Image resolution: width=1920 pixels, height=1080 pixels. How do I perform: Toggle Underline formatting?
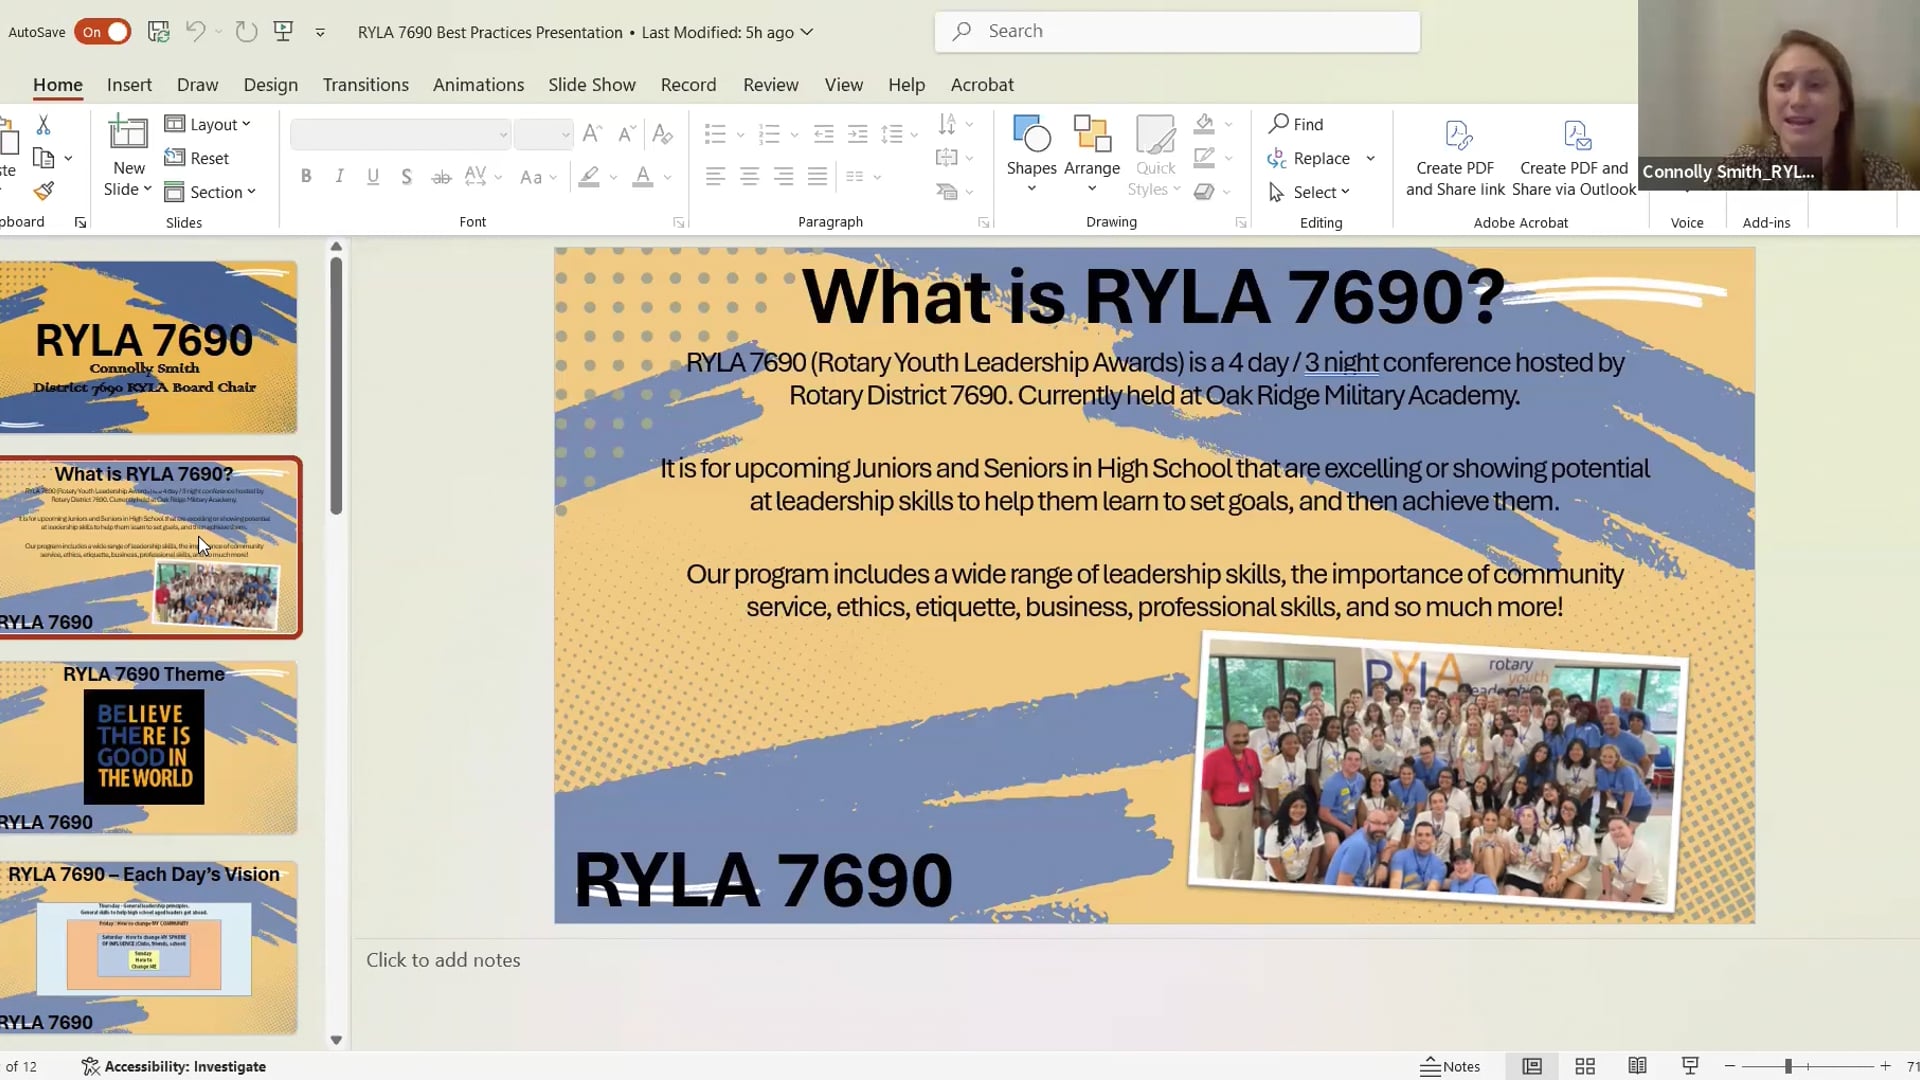pos(372,177)
